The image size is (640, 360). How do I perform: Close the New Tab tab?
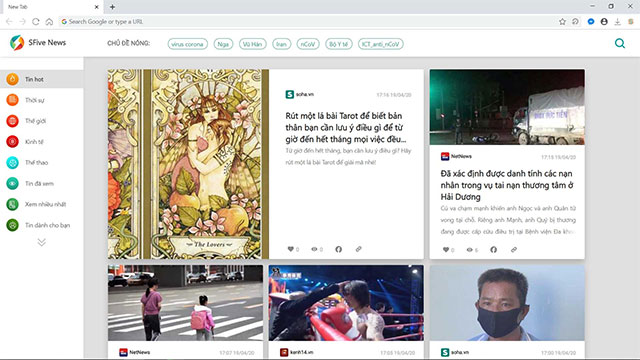(x=97, y=7)
